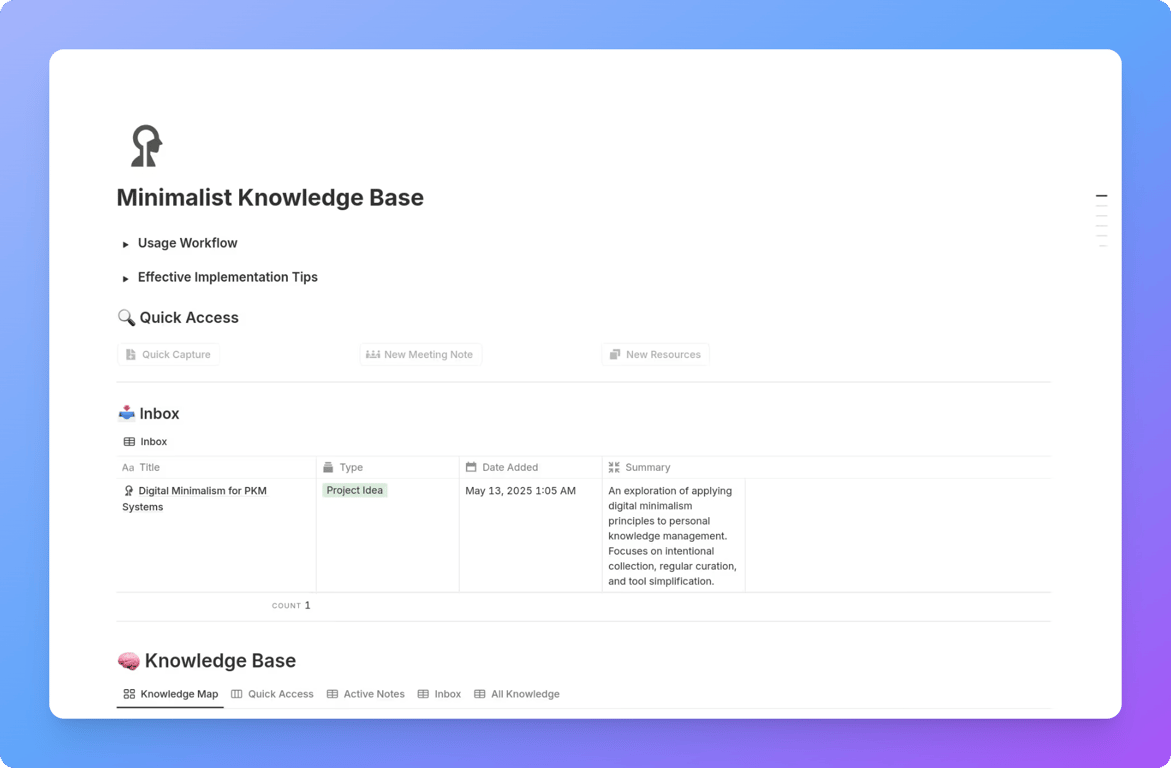
Task: Click the top outline marker at right edge
Action: (1102, 196)
